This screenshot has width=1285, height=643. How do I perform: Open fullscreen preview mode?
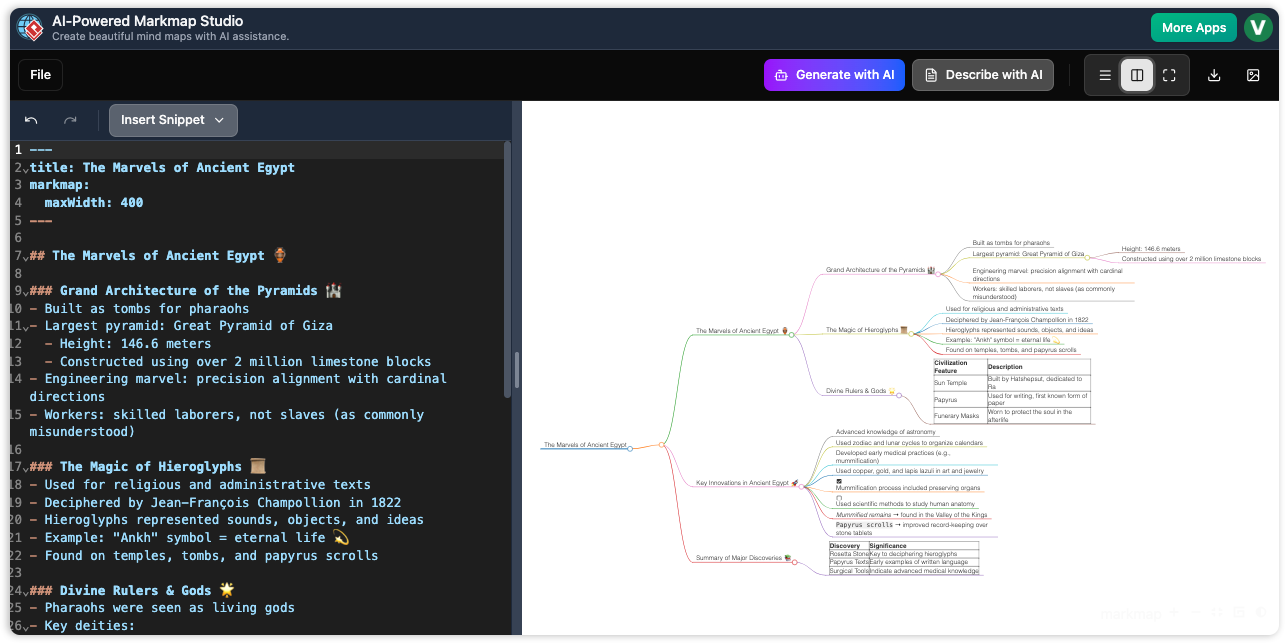[1169, 74]
